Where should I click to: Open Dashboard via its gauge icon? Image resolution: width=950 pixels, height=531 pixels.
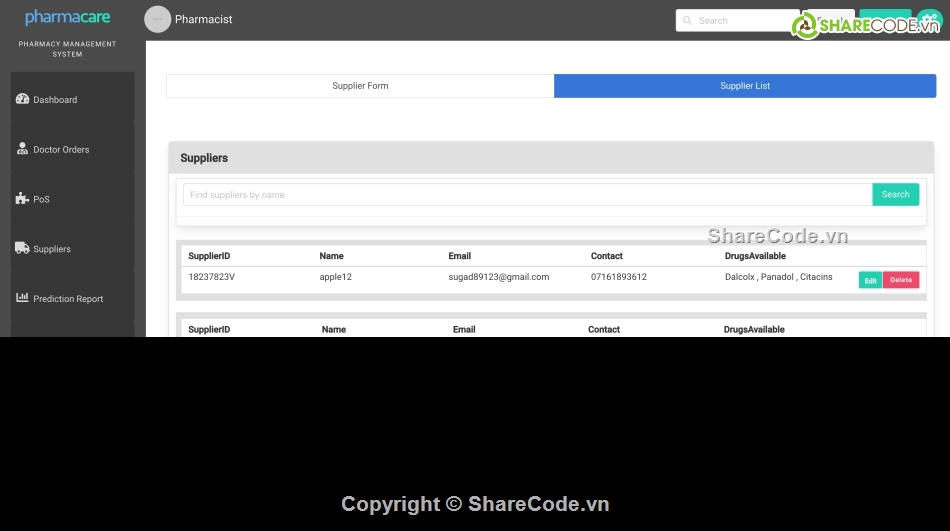tap(22, 99)
